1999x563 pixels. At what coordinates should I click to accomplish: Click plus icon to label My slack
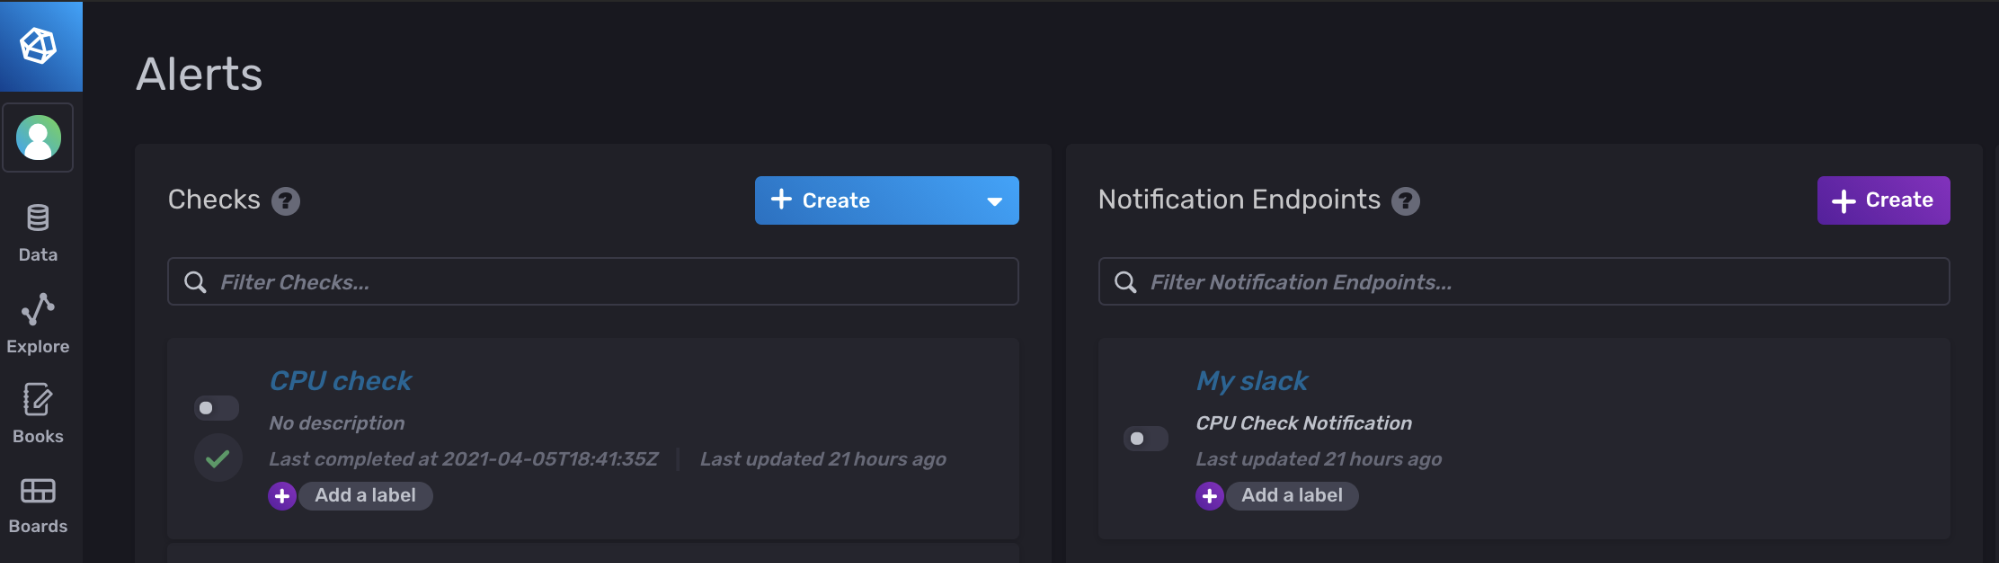click(x=1209, y=496)
